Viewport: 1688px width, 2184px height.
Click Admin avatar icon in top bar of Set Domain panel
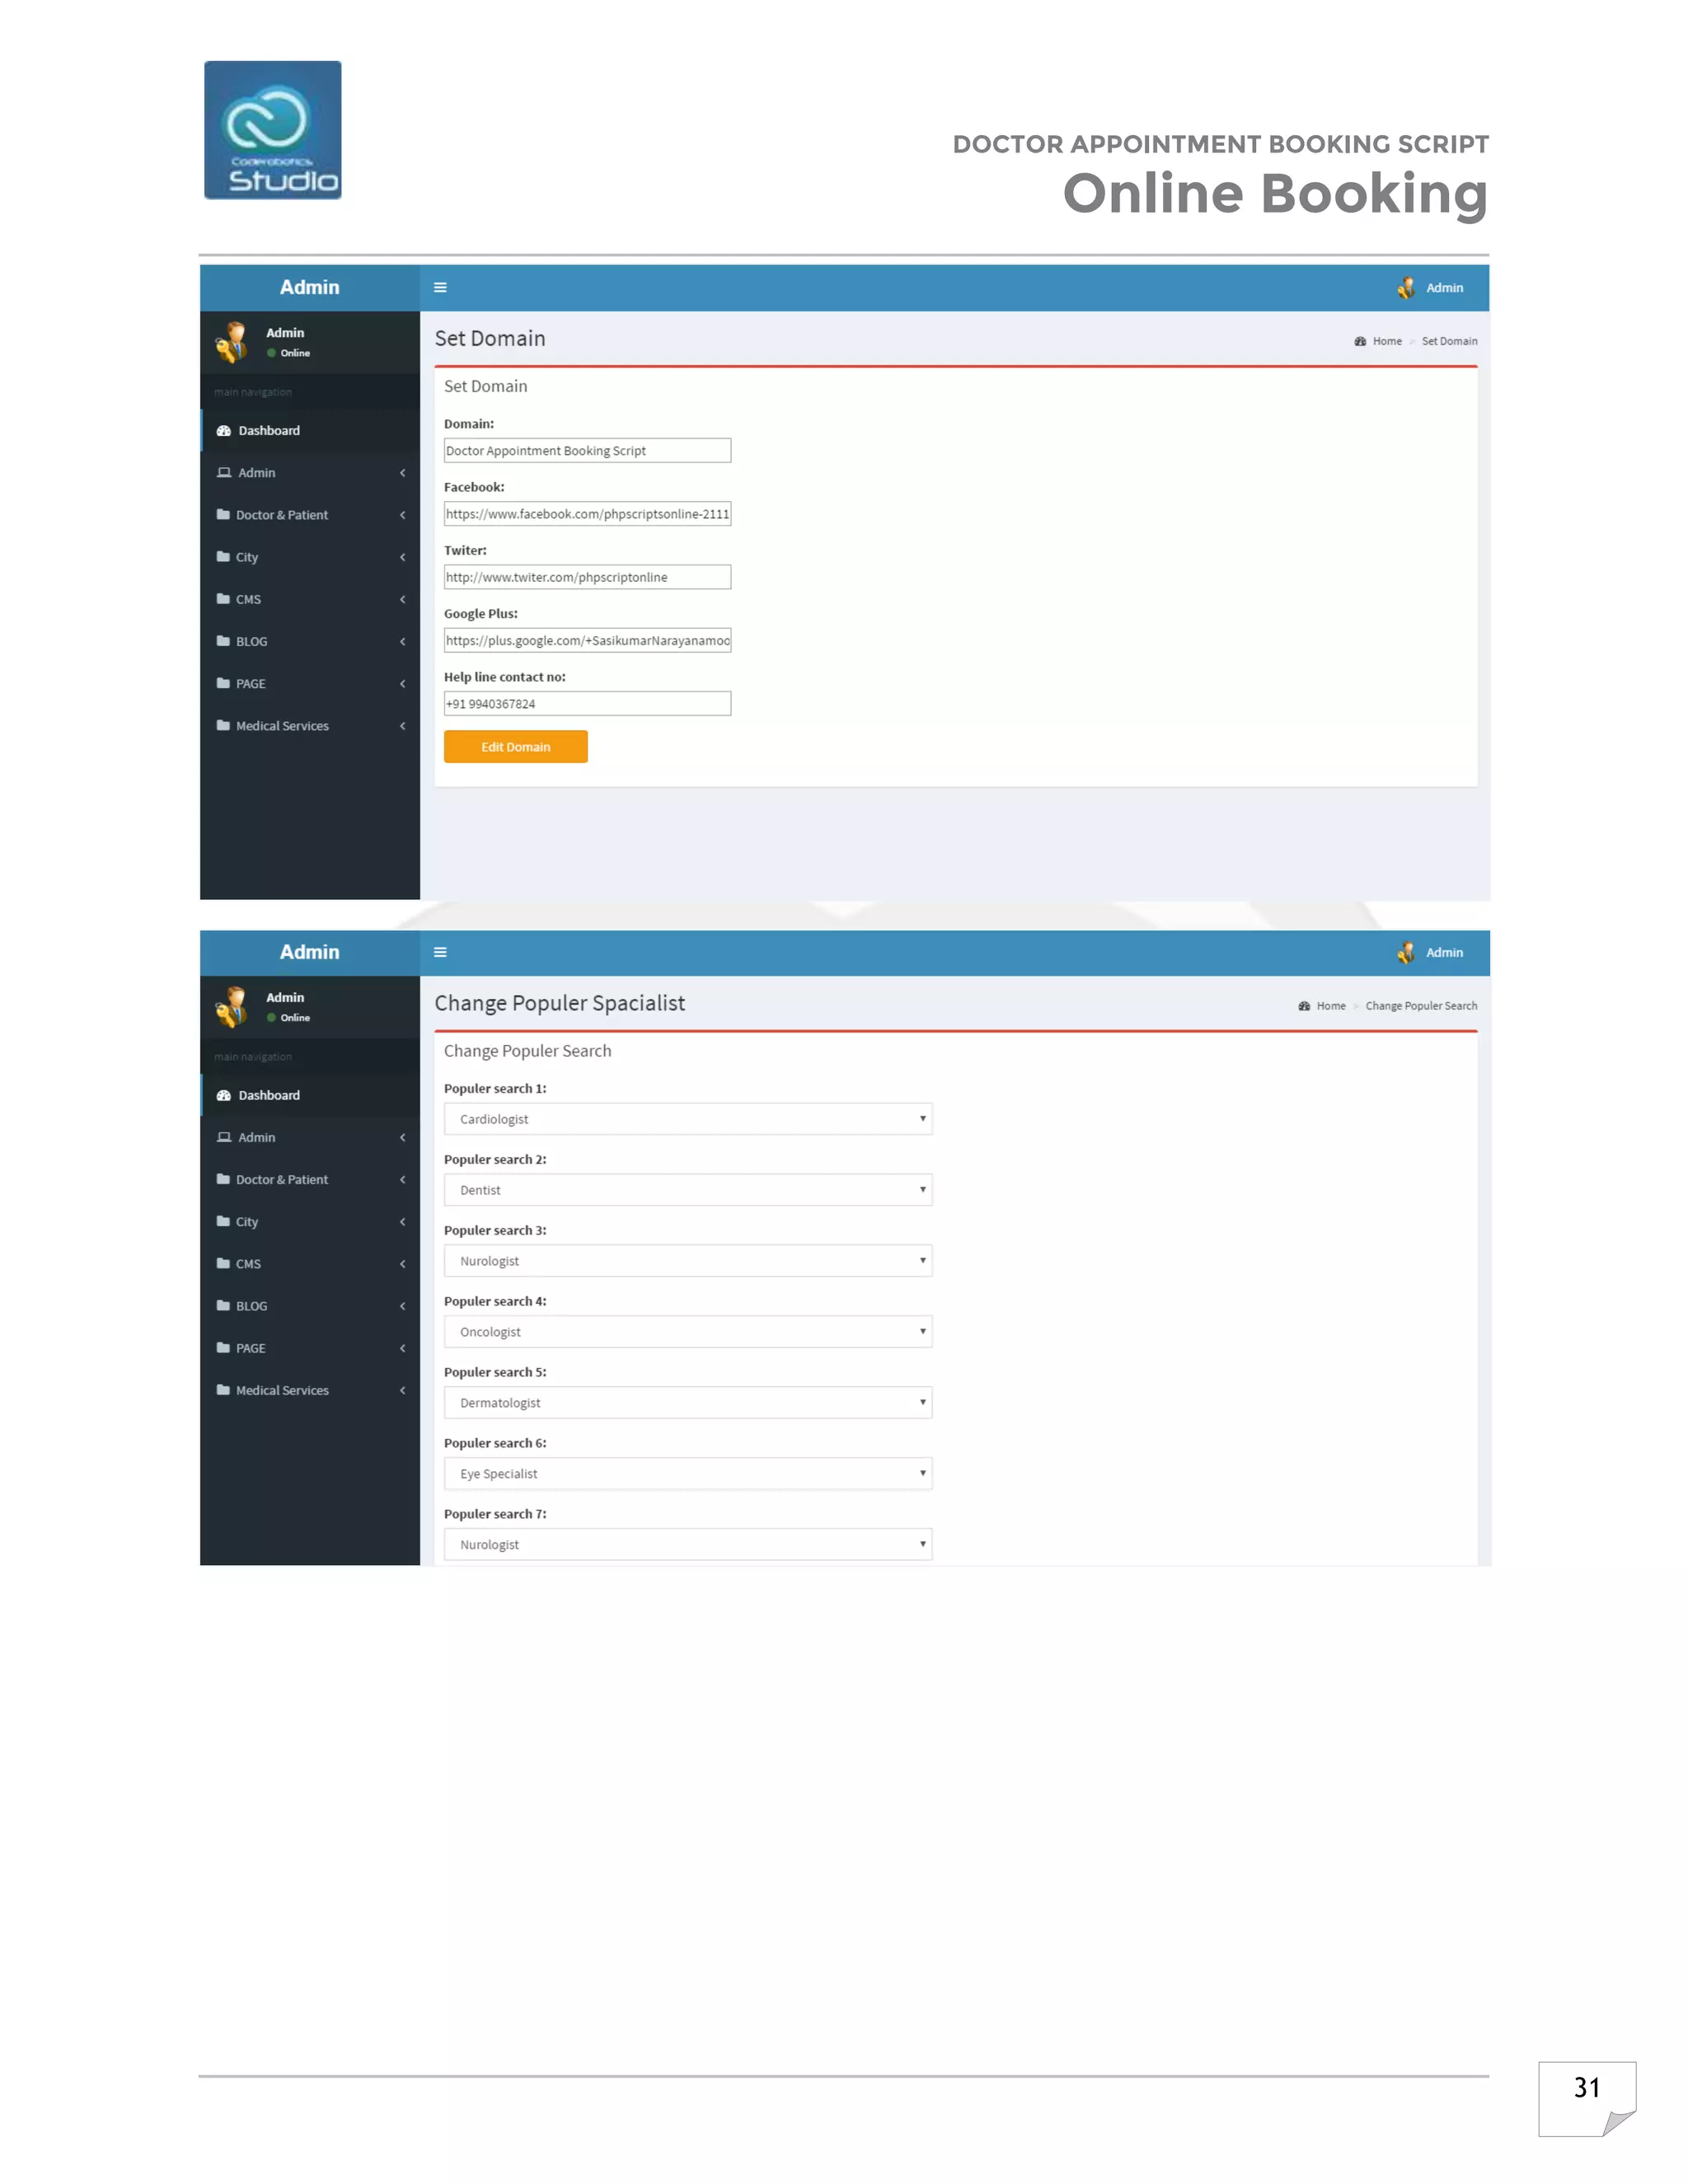[x=1406, y=288]
